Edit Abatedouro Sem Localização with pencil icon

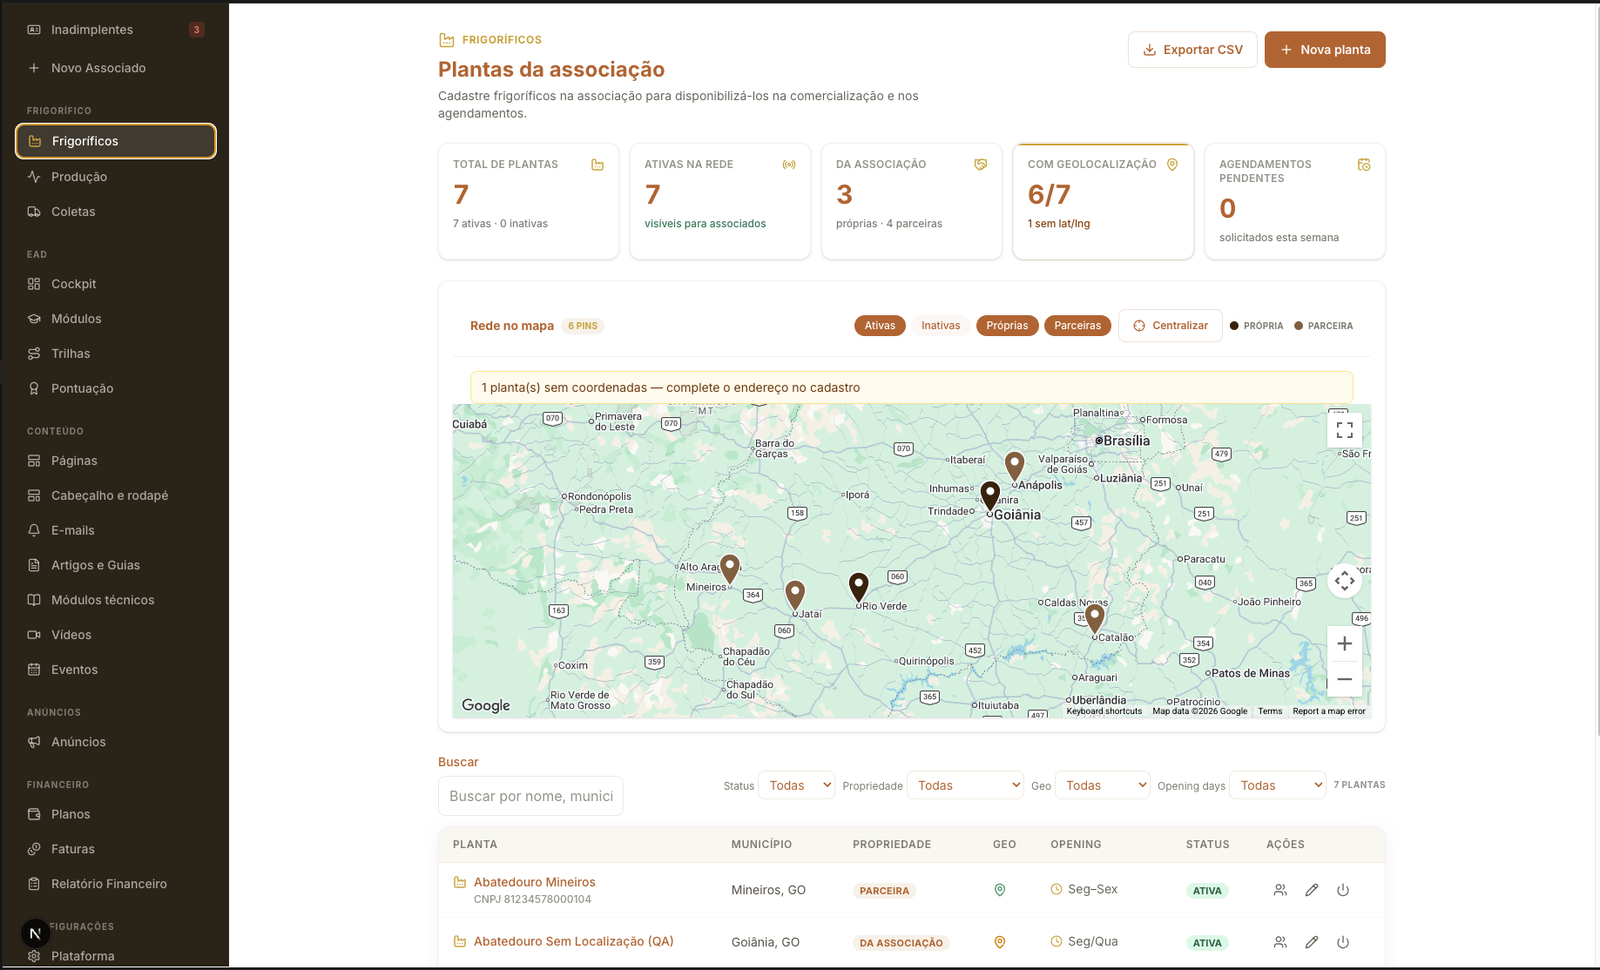1311,942
